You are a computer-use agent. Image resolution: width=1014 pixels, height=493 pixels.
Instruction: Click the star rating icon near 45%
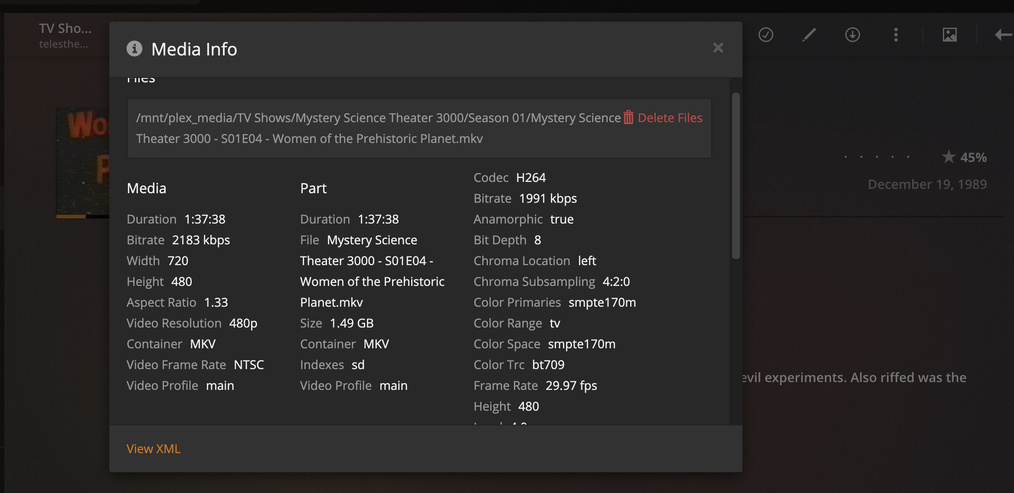point(949,157)
